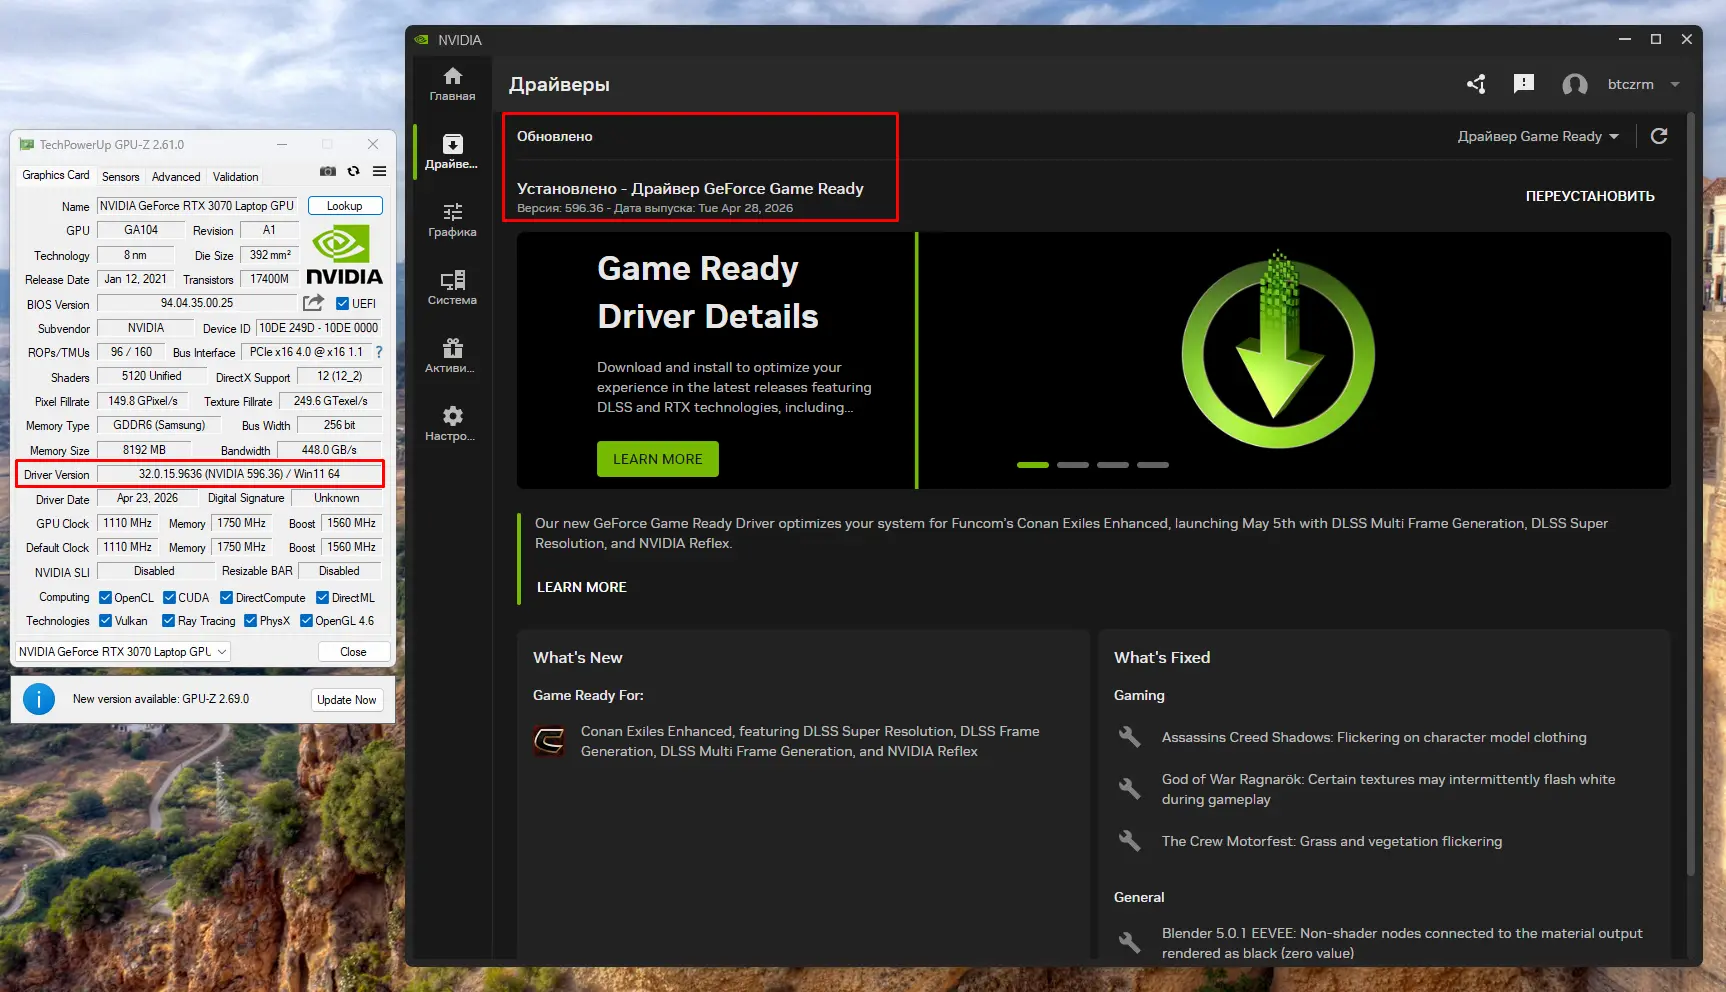
Task: Toggle the CUDA checkbox
Action: click(x=170, y=598)
